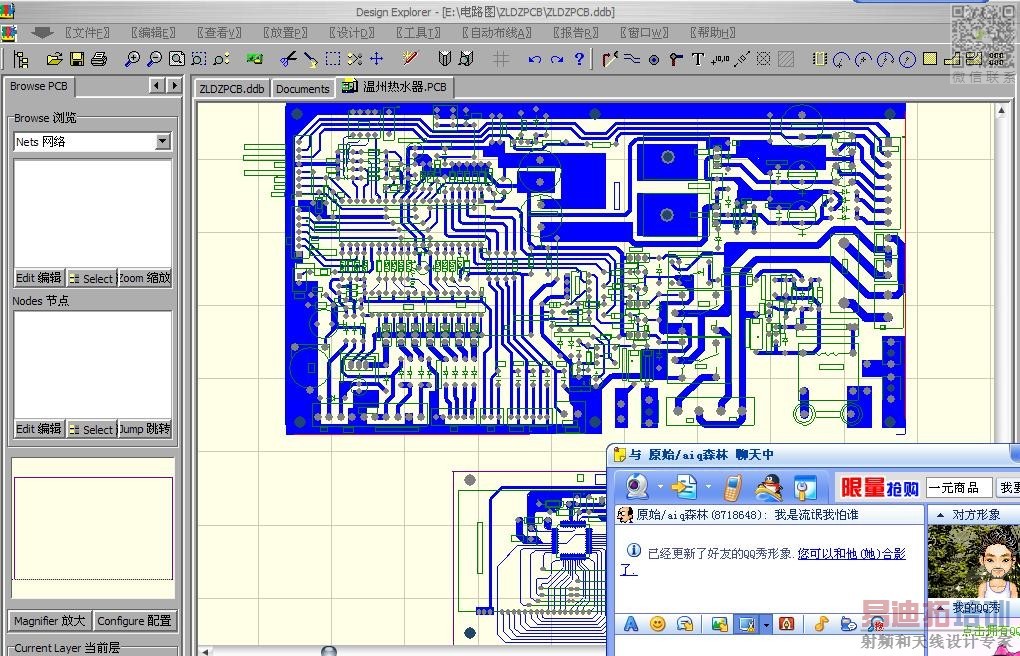This screenshot has width=1020, height=656.
Task: Click the Cut scissors icon
Action: point(288,60)
